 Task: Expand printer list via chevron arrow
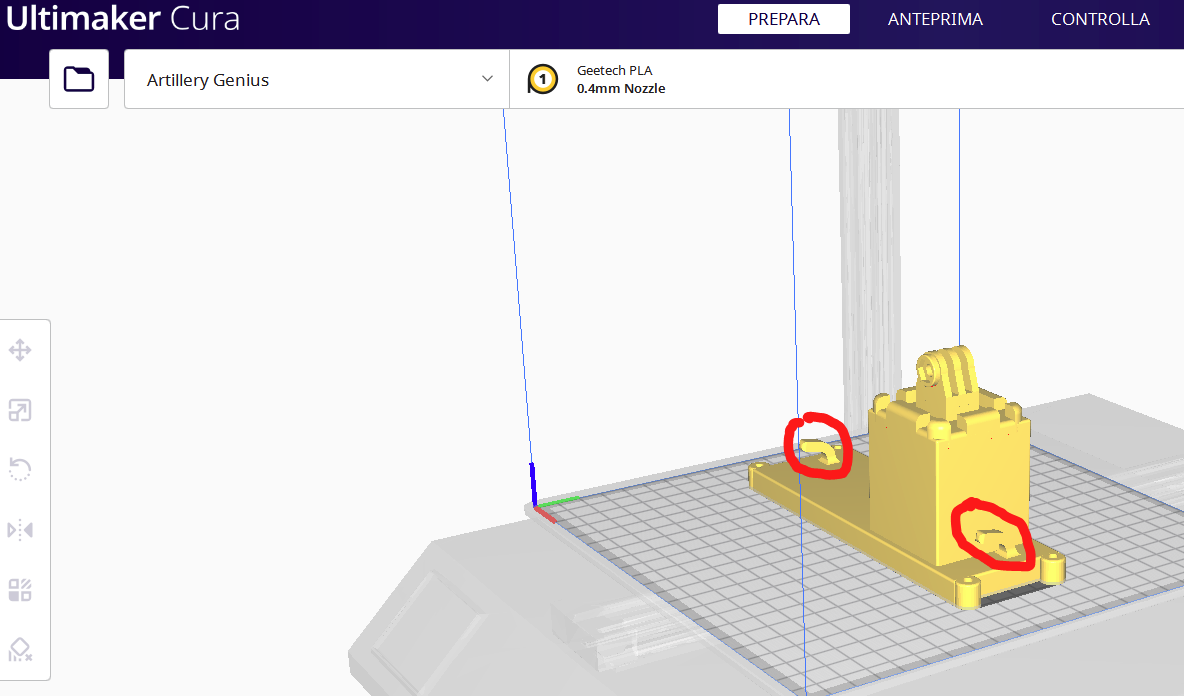click(487, 79)
